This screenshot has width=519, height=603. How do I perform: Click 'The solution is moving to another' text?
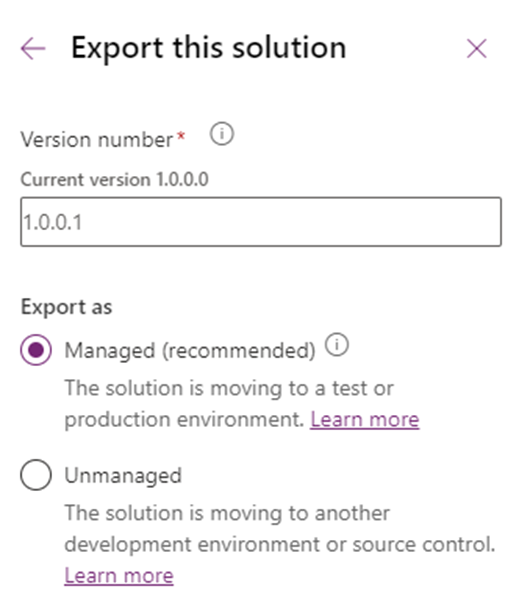tap(227, 513)
